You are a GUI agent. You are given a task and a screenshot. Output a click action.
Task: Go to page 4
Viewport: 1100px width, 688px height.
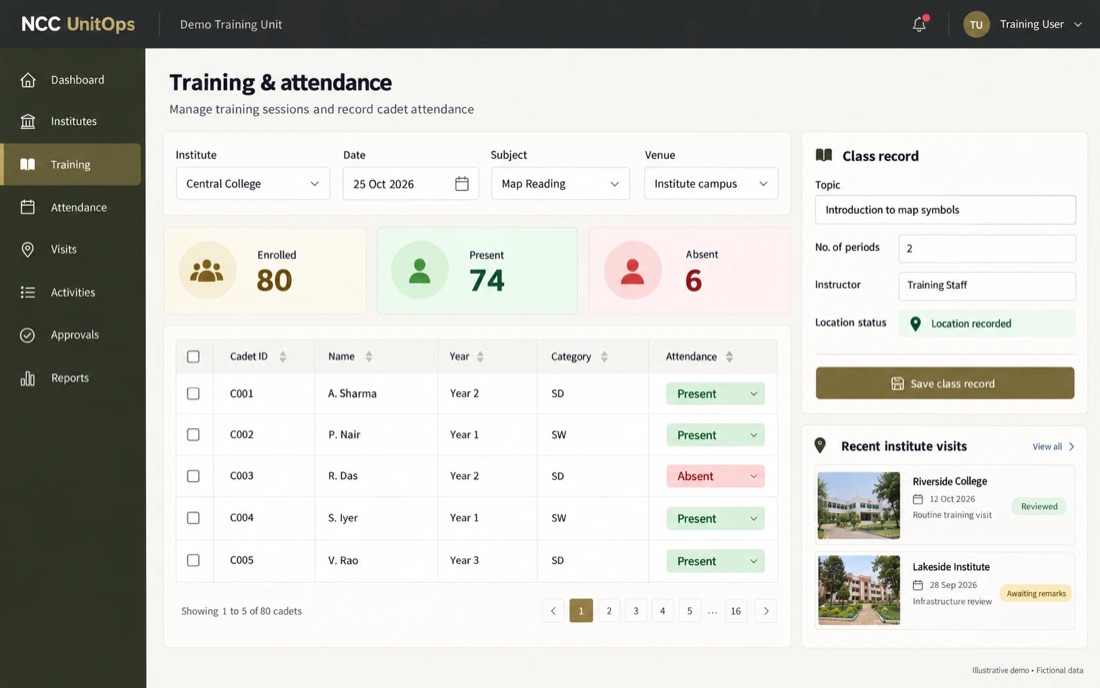(662, 611)
